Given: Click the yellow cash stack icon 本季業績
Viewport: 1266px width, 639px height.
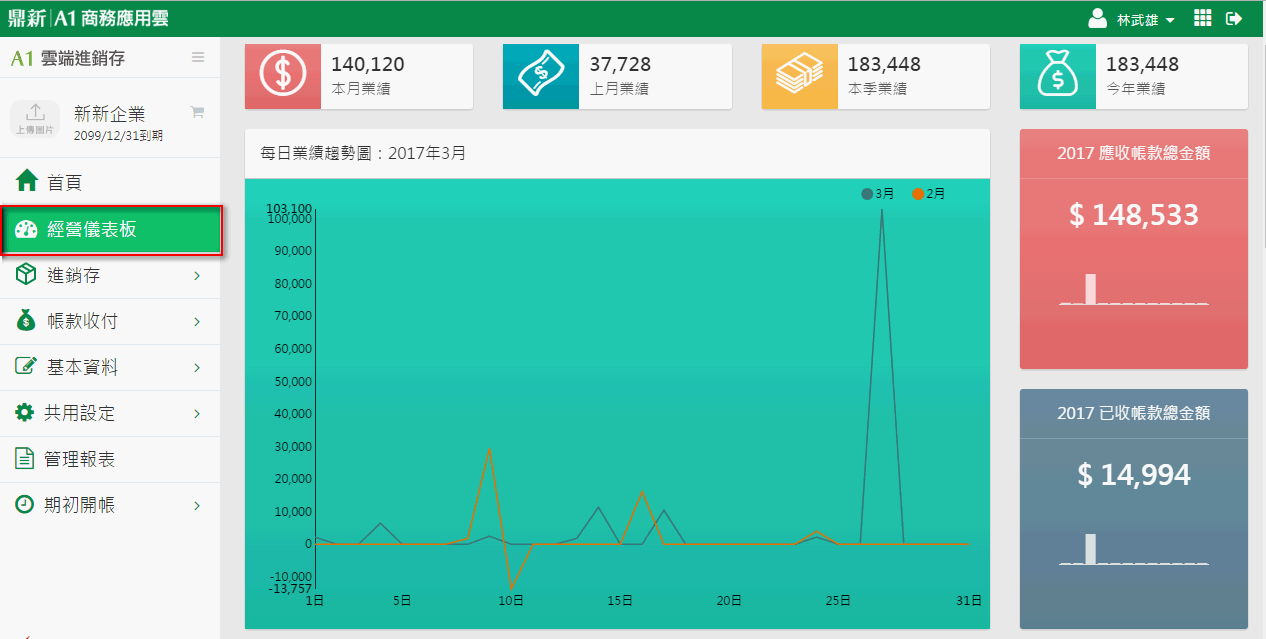Looking at the screenshot, I should point(799,76).
